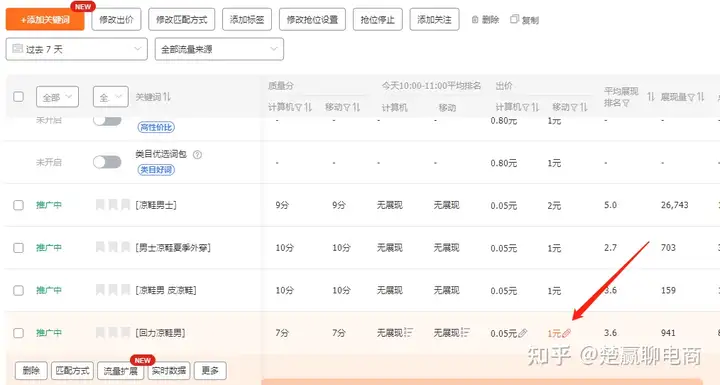
Task: Open the 更多 button at bottom
Action: tap(210, 370)
